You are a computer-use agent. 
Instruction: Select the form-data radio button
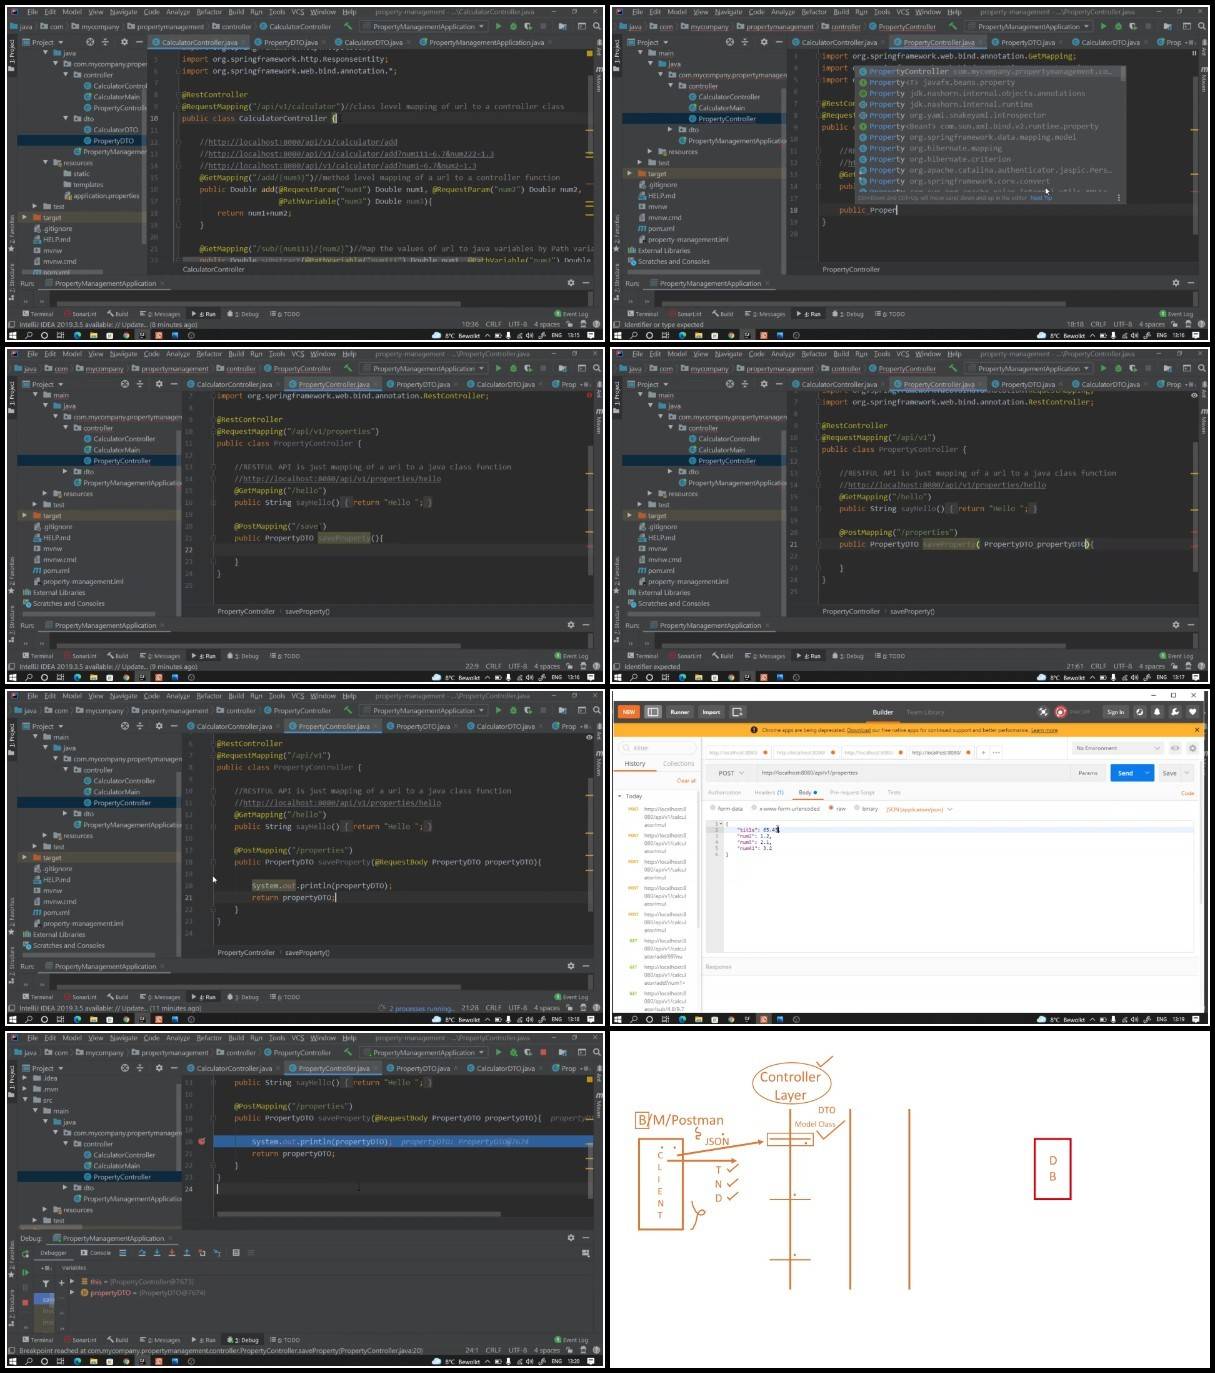coord(713,808)
